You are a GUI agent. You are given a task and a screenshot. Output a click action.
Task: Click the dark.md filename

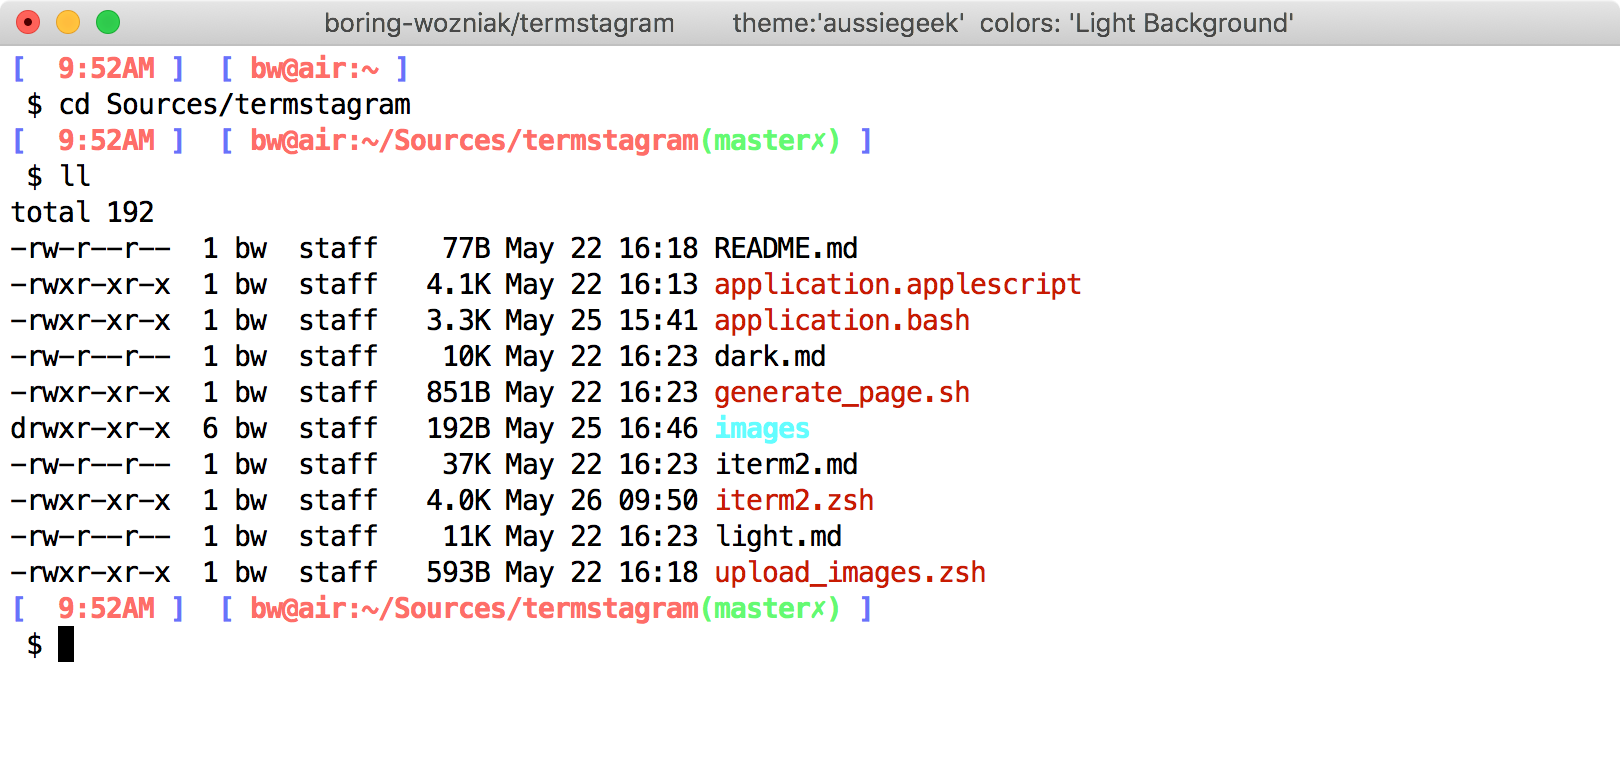[x=770, y=356]
